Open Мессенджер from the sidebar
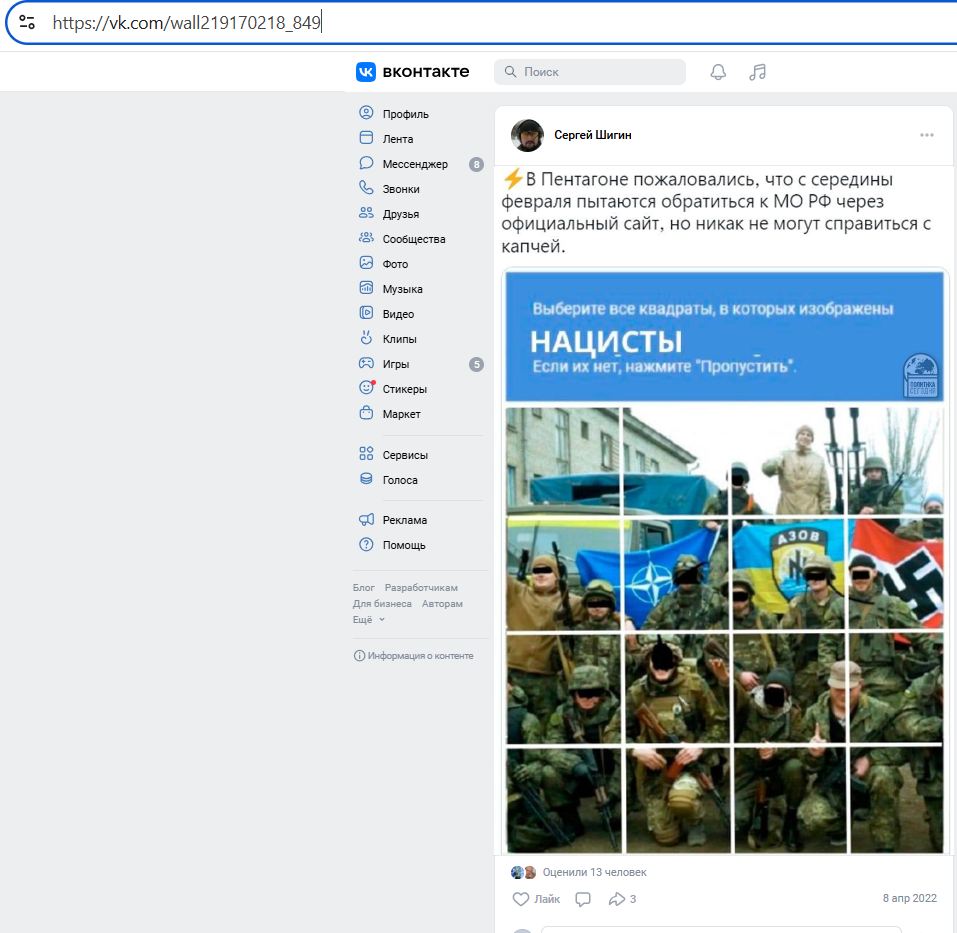957x933 pixels. tap(403, 163)
